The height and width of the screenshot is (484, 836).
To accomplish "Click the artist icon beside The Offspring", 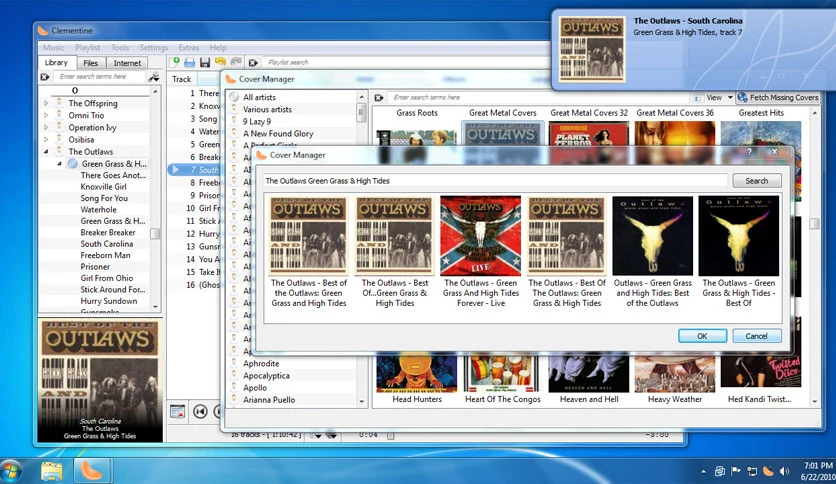I will 59,103.
